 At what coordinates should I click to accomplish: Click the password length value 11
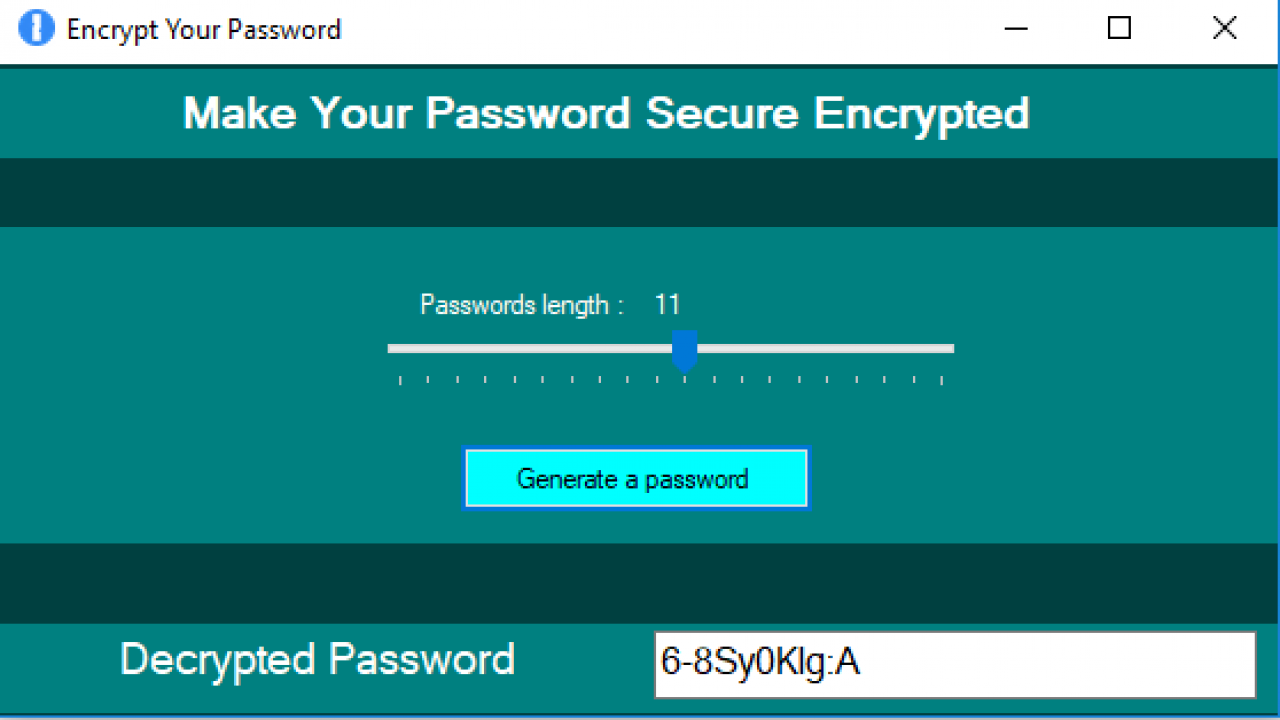[x=667, y=304]
